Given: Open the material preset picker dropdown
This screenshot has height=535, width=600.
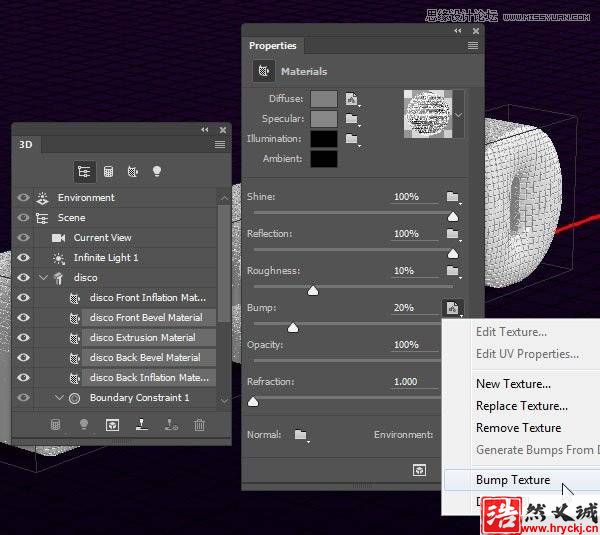Looking at the screenshot, I should coord(459,115).
